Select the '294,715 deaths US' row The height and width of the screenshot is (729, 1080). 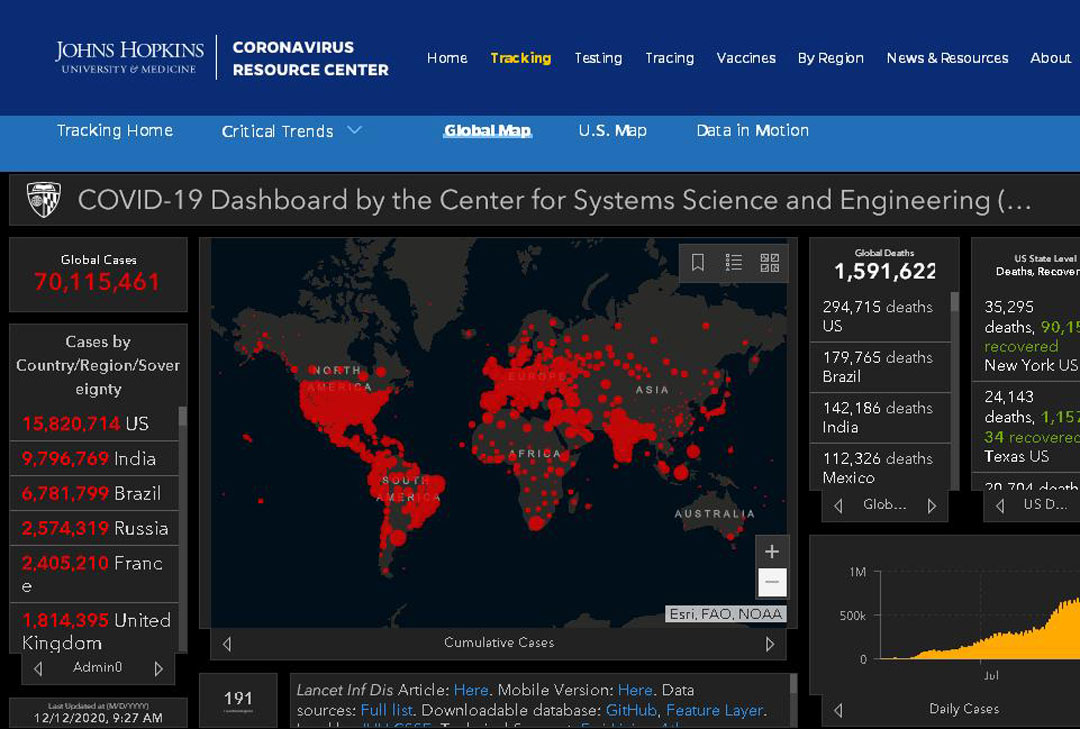pyautogui.click(x=880, y=316)
